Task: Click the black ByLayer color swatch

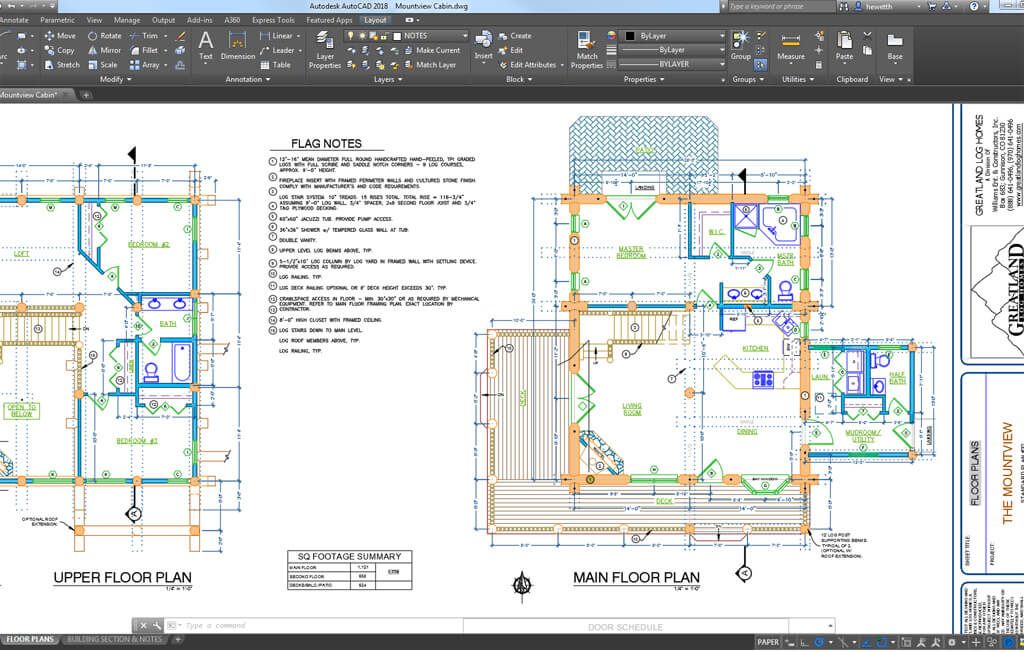Action: pyautogui.click(x=630, y=36)
